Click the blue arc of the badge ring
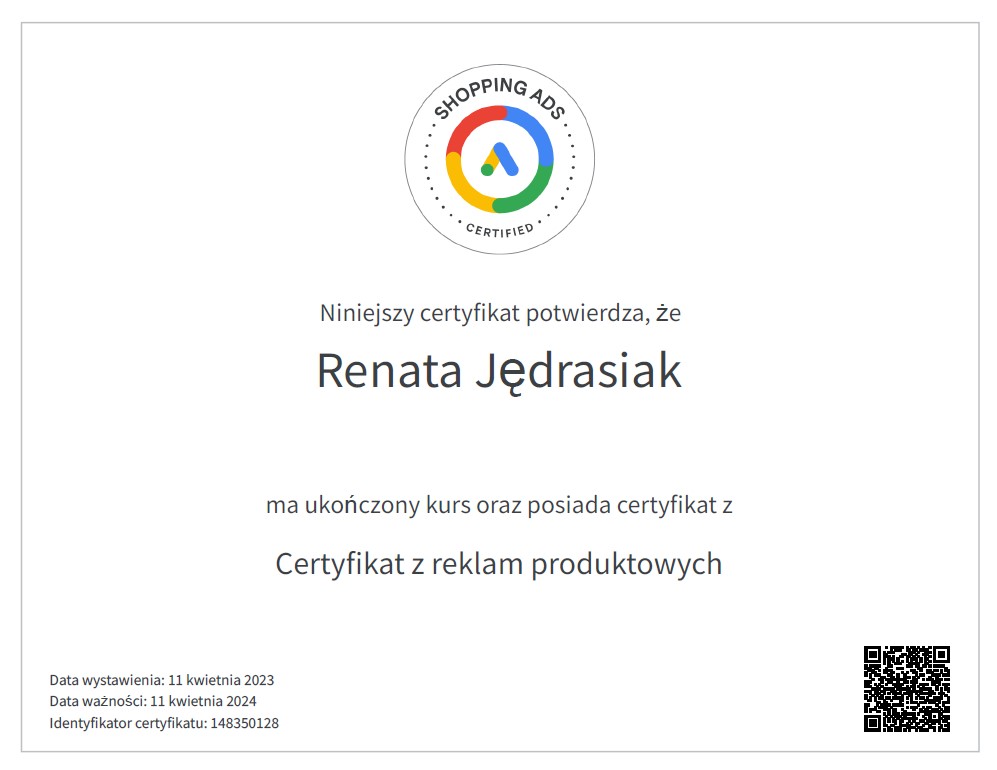This screenshot has height=770, width=997. click(533, 128)
